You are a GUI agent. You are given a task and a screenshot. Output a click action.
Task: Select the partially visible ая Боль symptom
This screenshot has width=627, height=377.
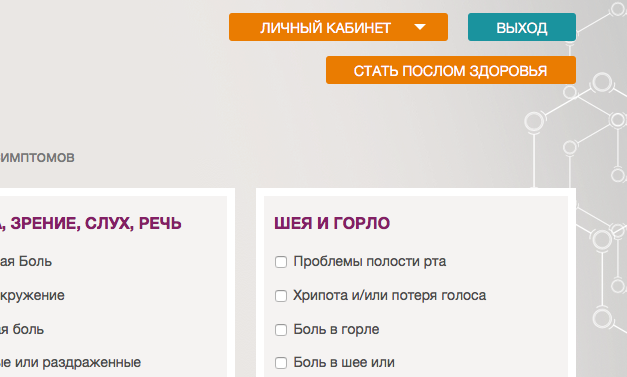[x=26, y=261]
